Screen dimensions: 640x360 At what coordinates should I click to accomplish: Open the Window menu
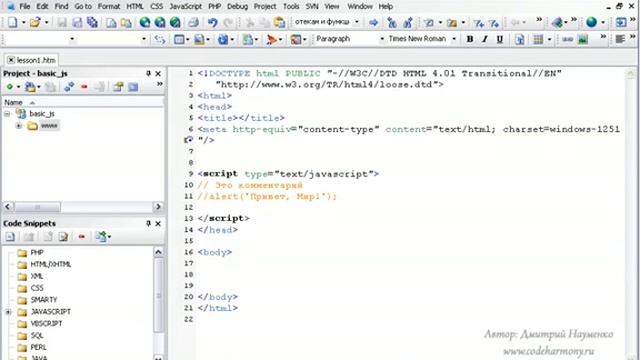(x=360, y=7)
